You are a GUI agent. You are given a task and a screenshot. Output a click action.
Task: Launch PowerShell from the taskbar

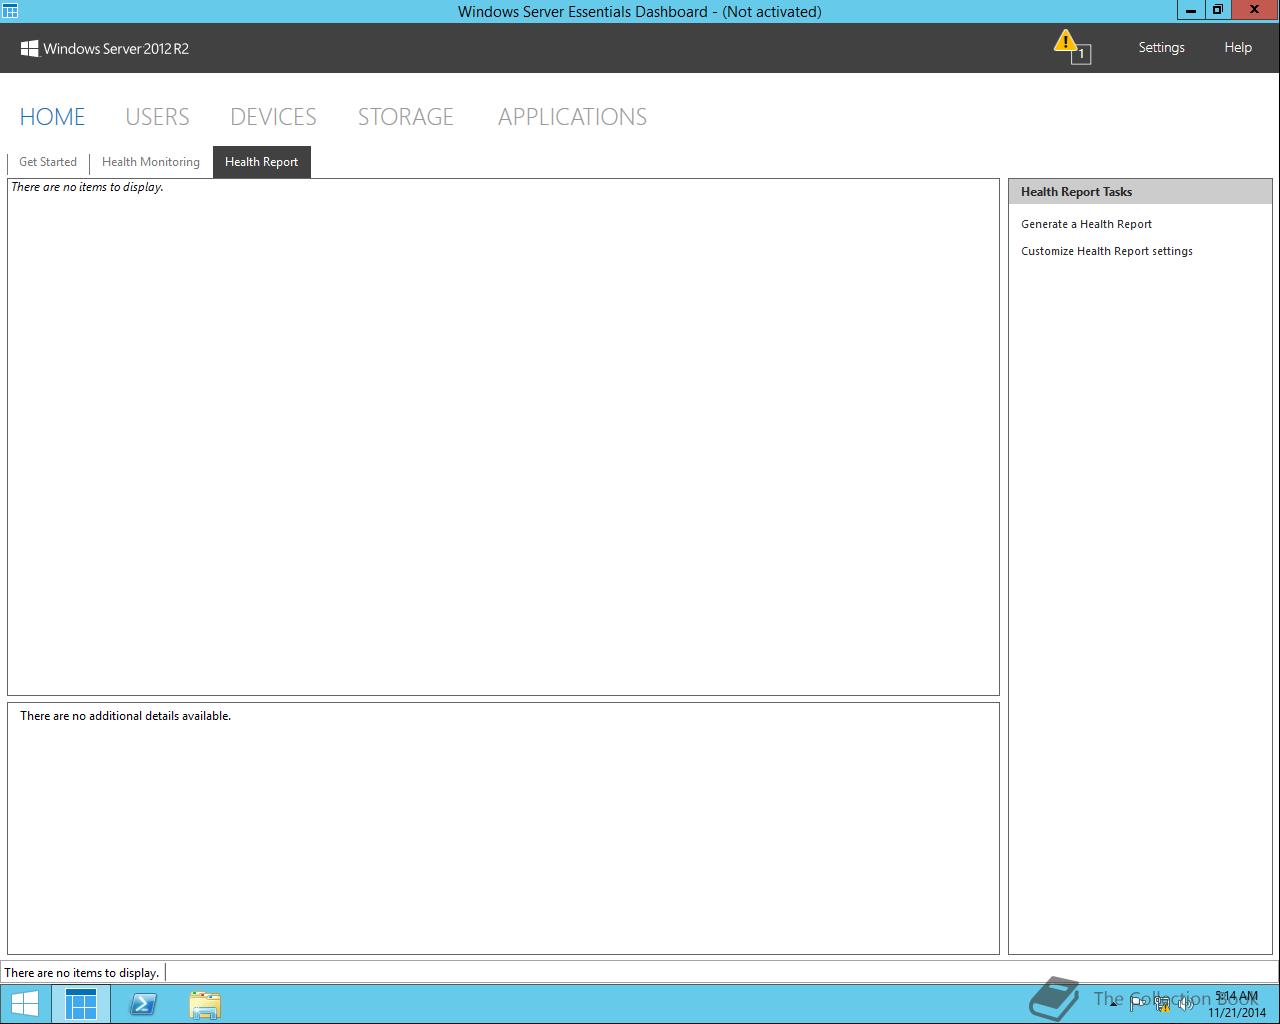tap(143, 1004)
